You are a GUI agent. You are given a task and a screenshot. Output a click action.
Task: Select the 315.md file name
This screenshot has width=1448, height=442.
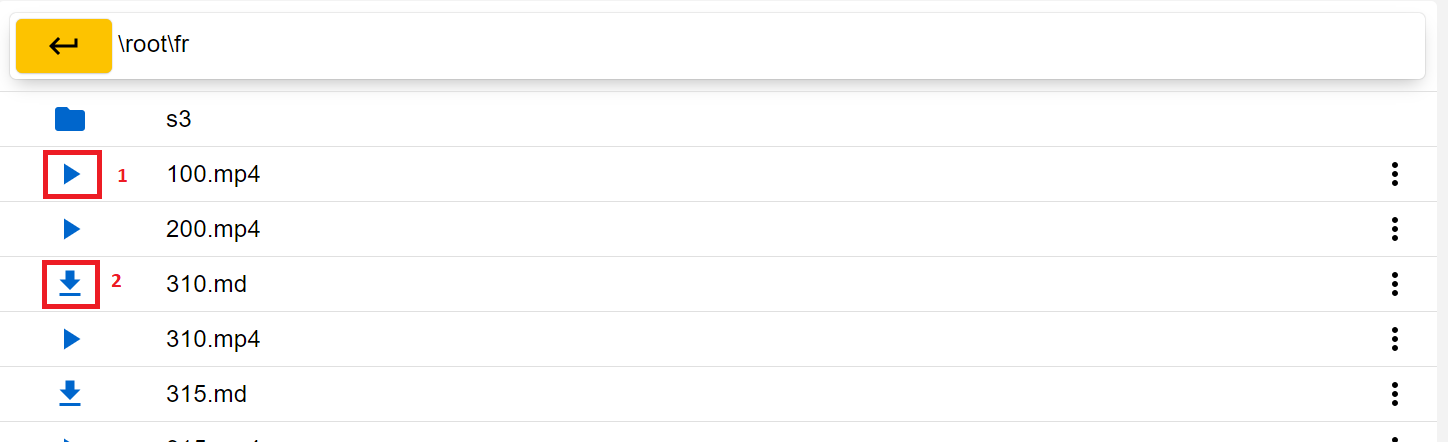pos(206,394)
